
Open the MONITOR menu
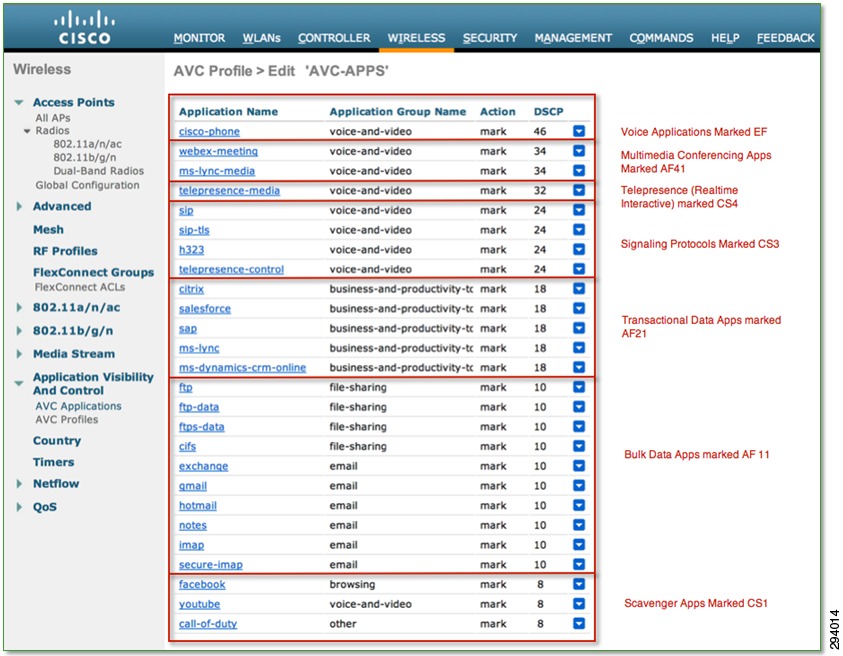199,38
